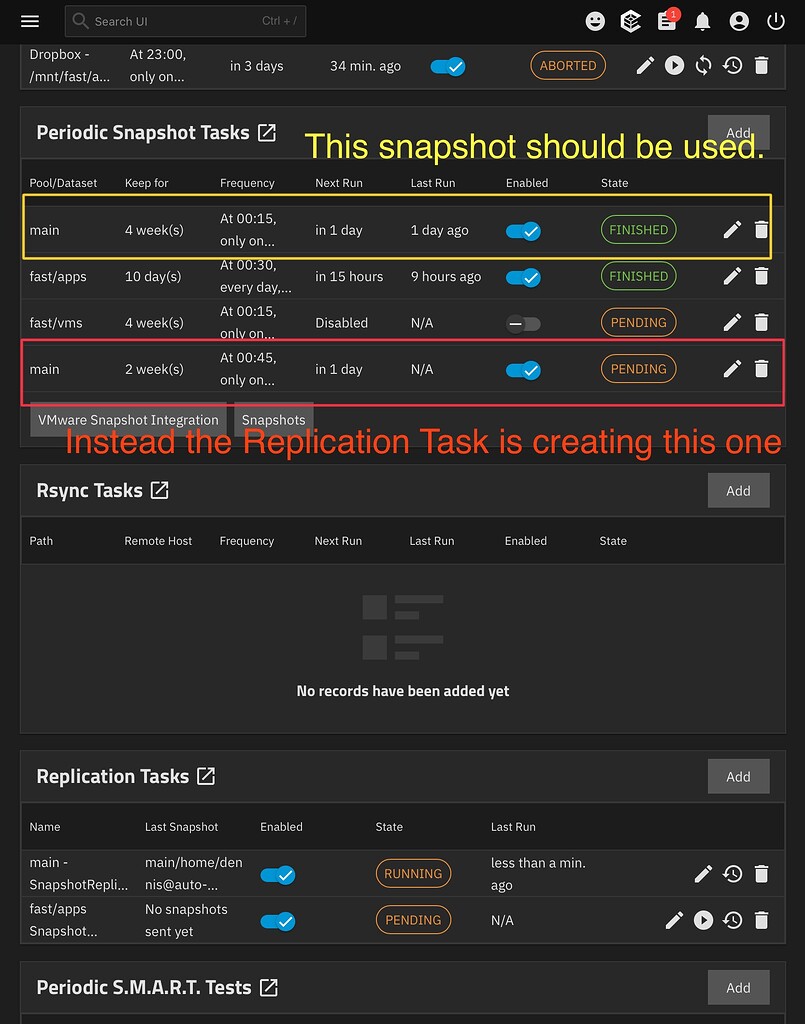This screenshot has width=805, height=1024.
Task: Open the notifications bell
Action: point(703,20)
